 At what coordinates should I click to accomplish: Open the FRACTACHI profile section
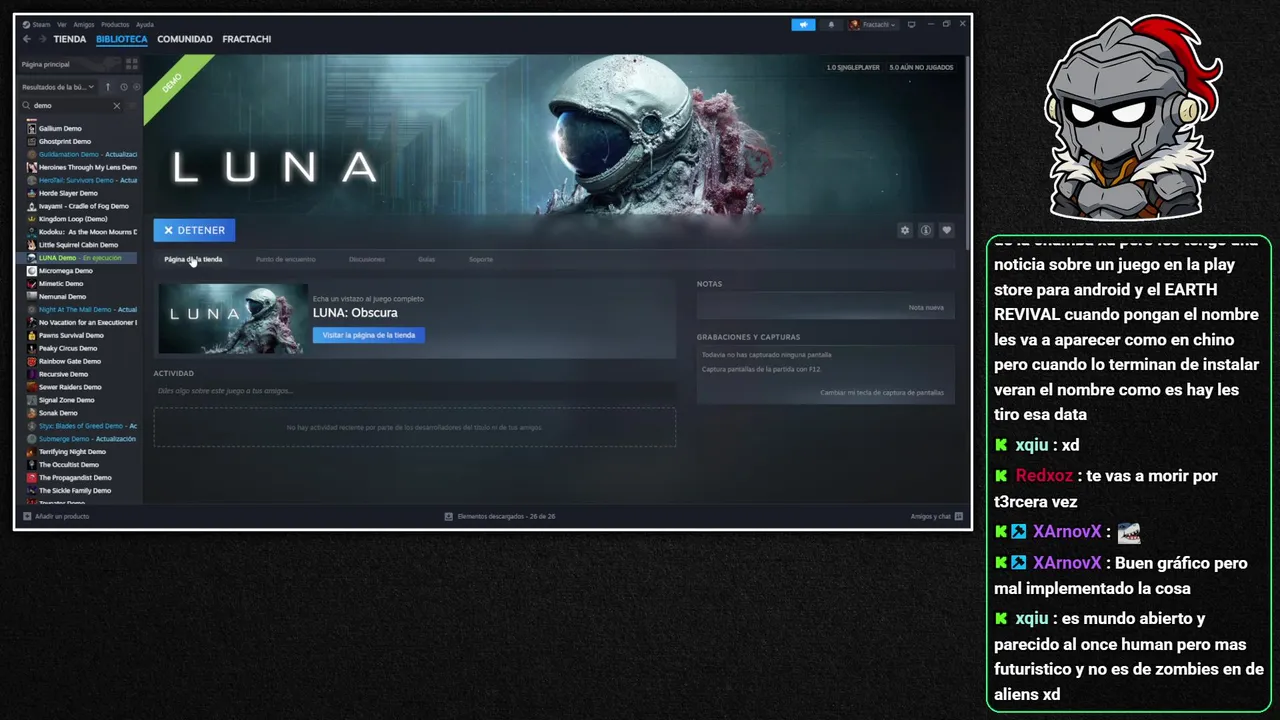pyautogui.click(x=246, y=39)
